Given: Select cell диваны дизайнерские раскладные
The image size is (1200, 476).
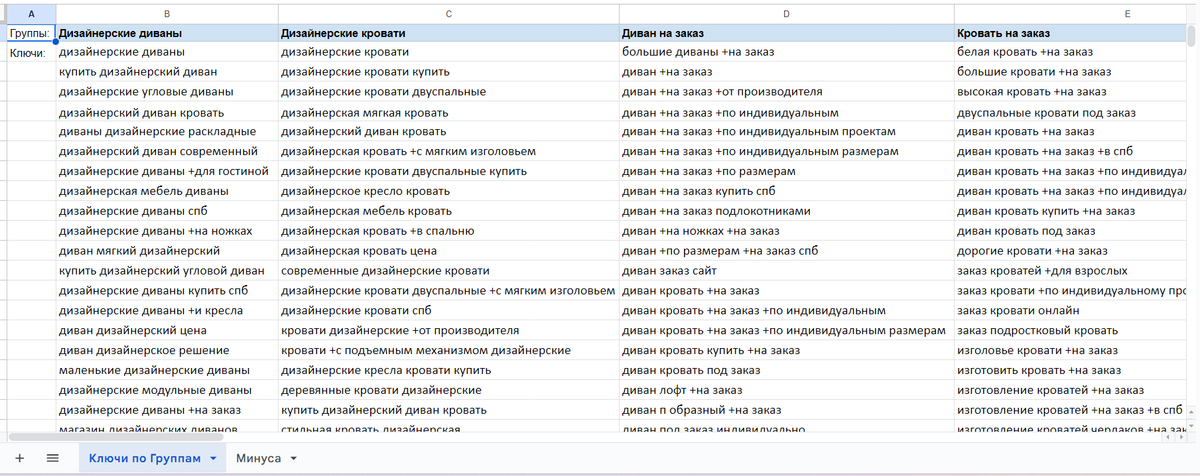Looking at the screenshot, I should [x=167, y=132].
